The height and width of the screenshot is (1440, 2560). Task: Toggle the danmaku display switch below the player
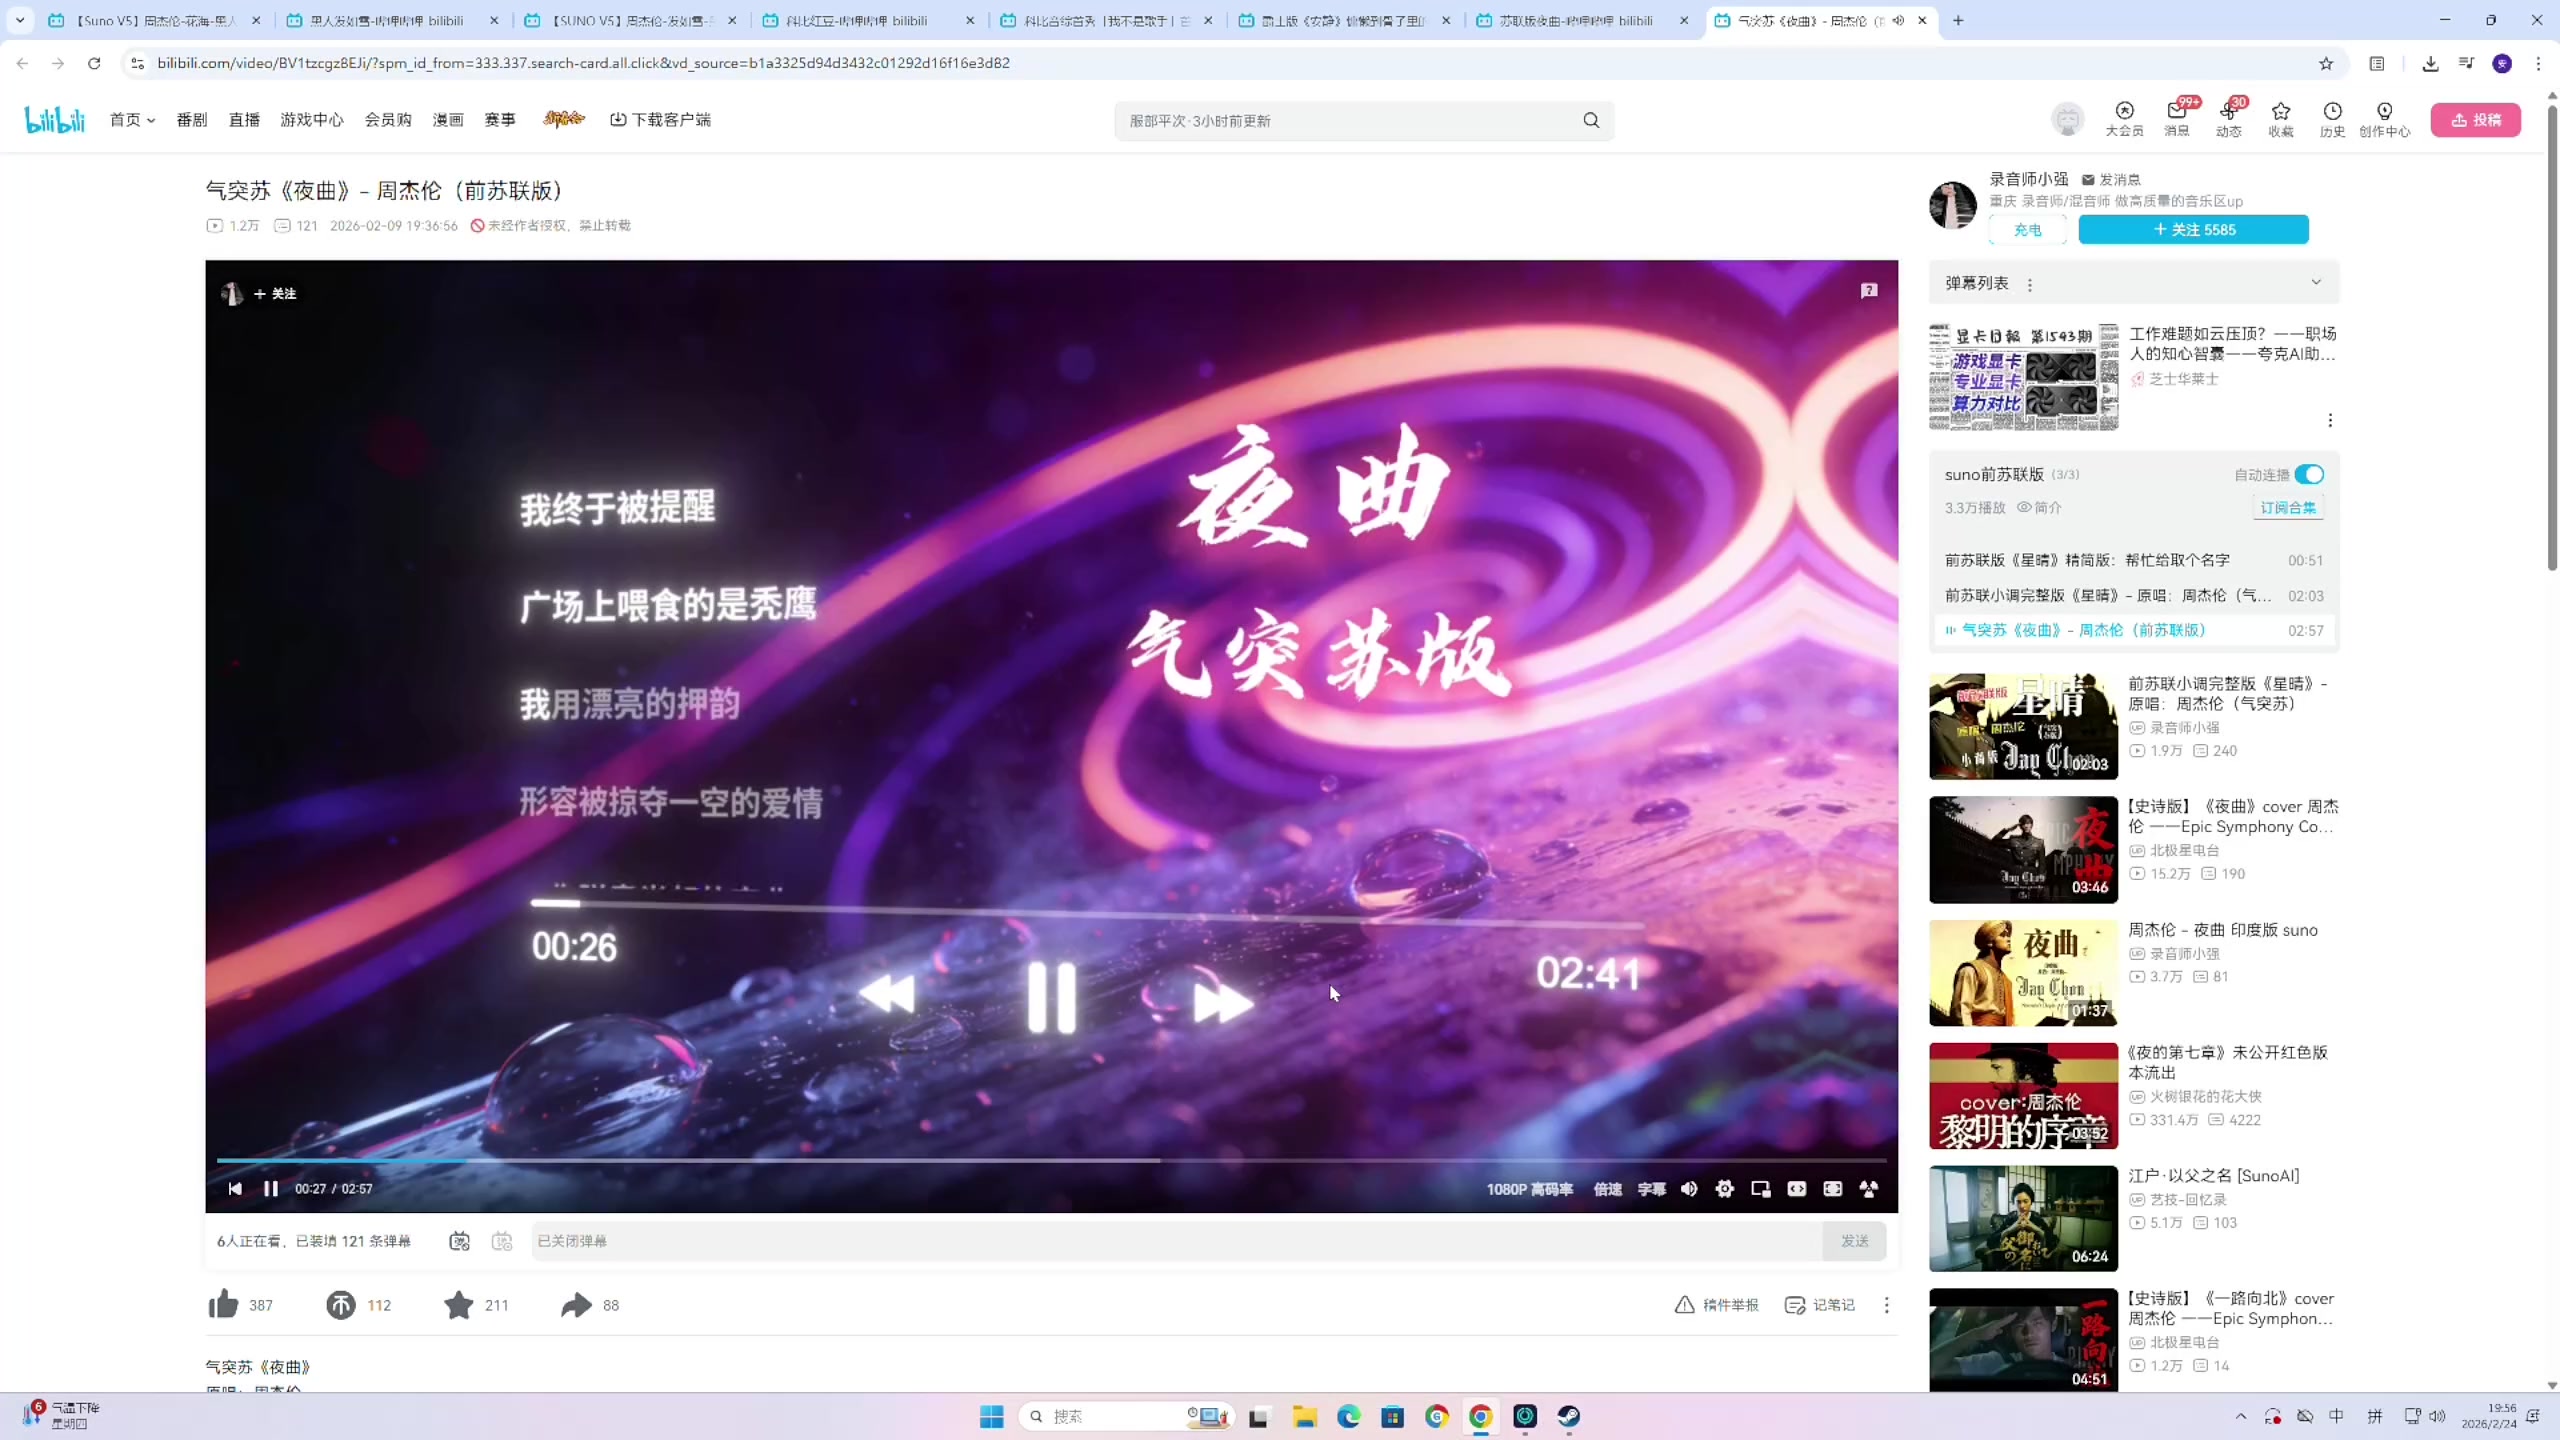459,1241
